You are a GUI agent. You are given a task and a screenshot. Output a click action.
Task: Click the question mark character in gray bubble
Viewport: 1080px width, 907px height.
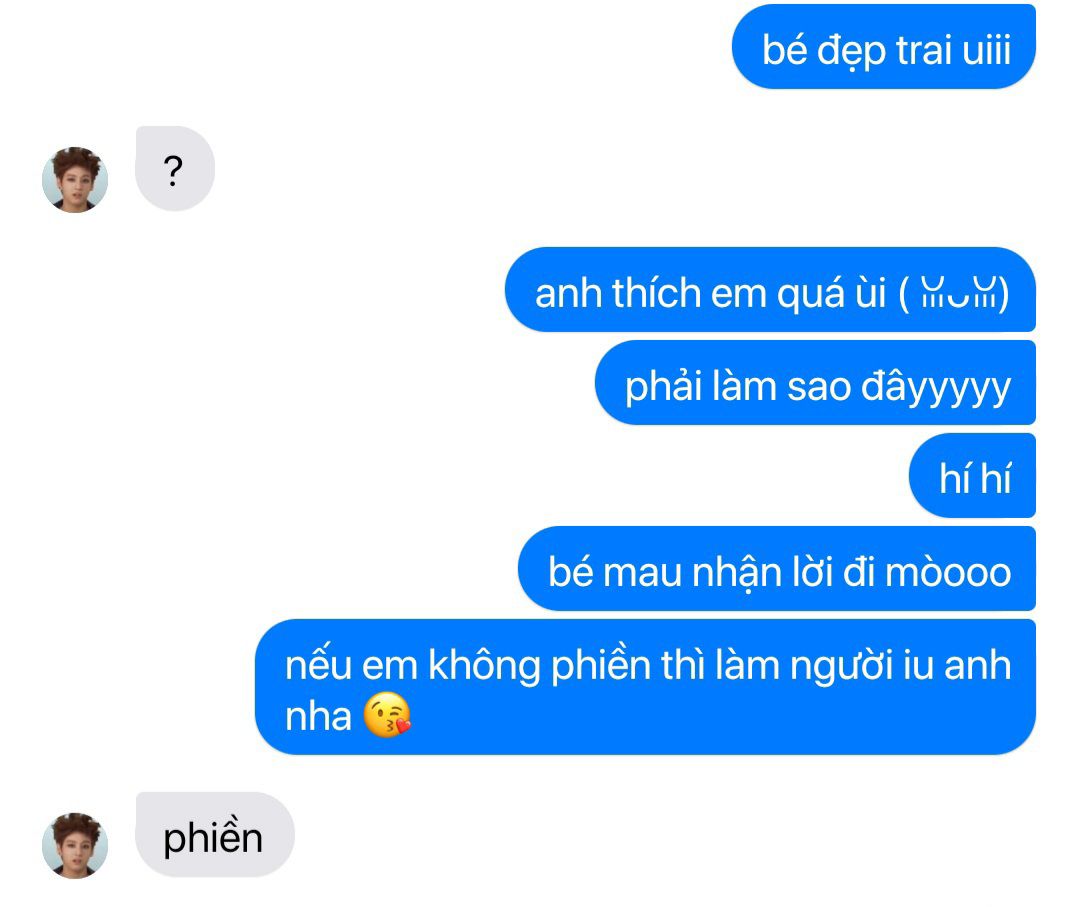pyautogui.click(x=174, y=171)
